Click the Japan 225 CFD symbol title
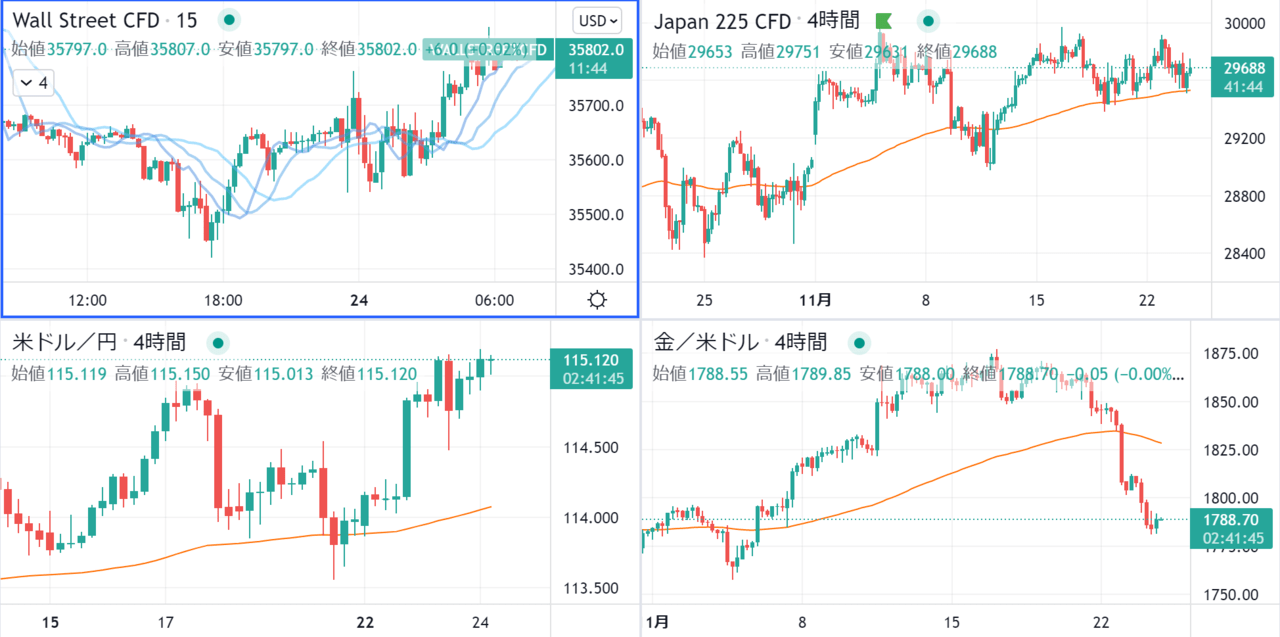 pos(721,20)
